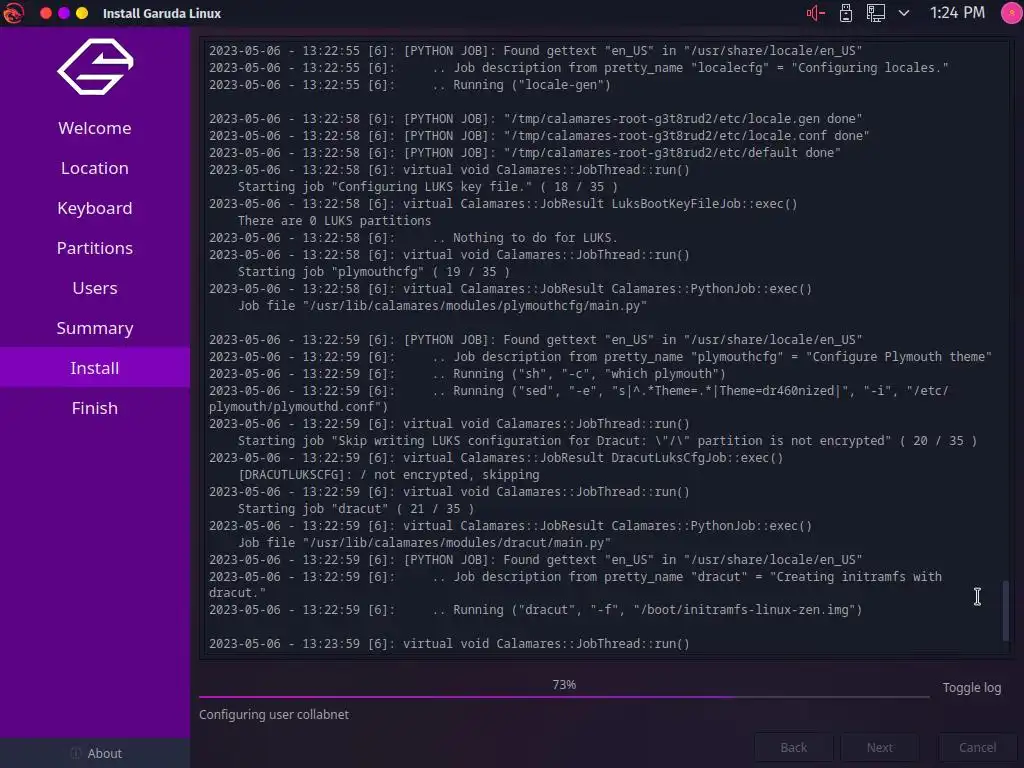Click log line 'Configure Plymouth theme'
The height and width of the screenshot is (768, 1024).
(600, 357)
